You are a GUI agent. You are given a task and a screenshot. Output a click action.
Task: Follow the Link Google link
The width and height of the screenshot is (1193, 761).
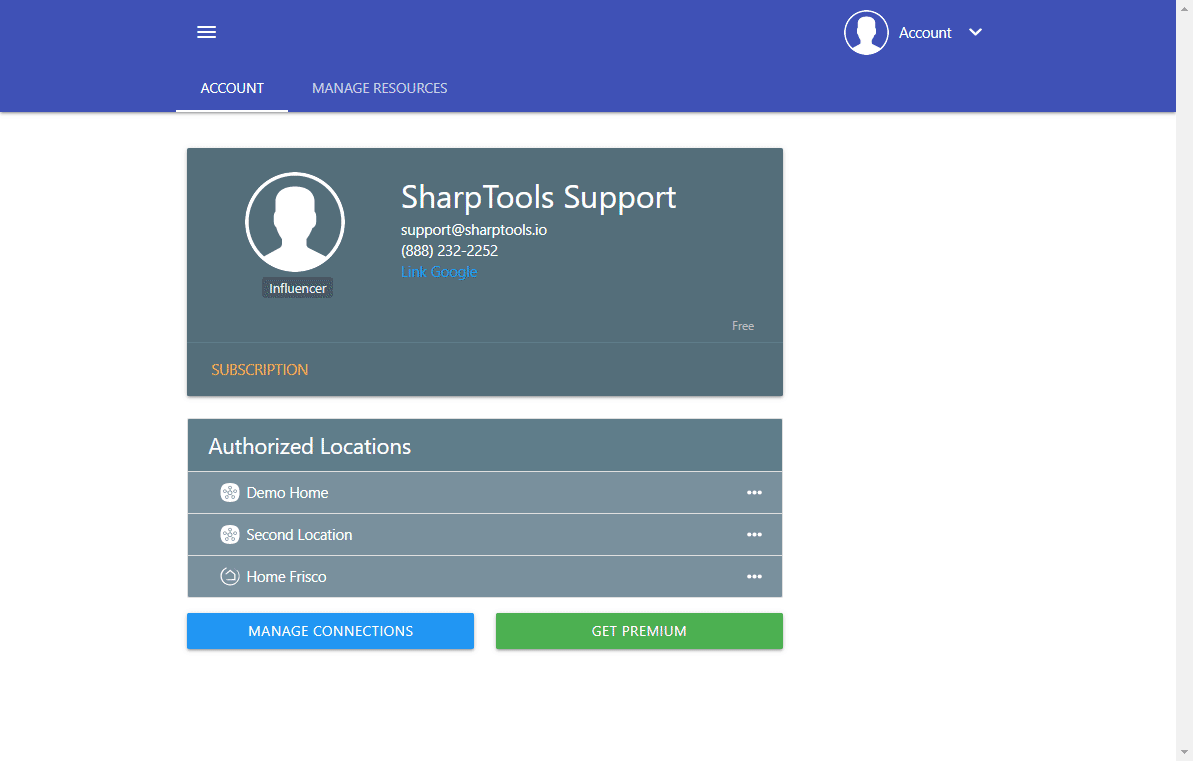[x=439, y=272]
